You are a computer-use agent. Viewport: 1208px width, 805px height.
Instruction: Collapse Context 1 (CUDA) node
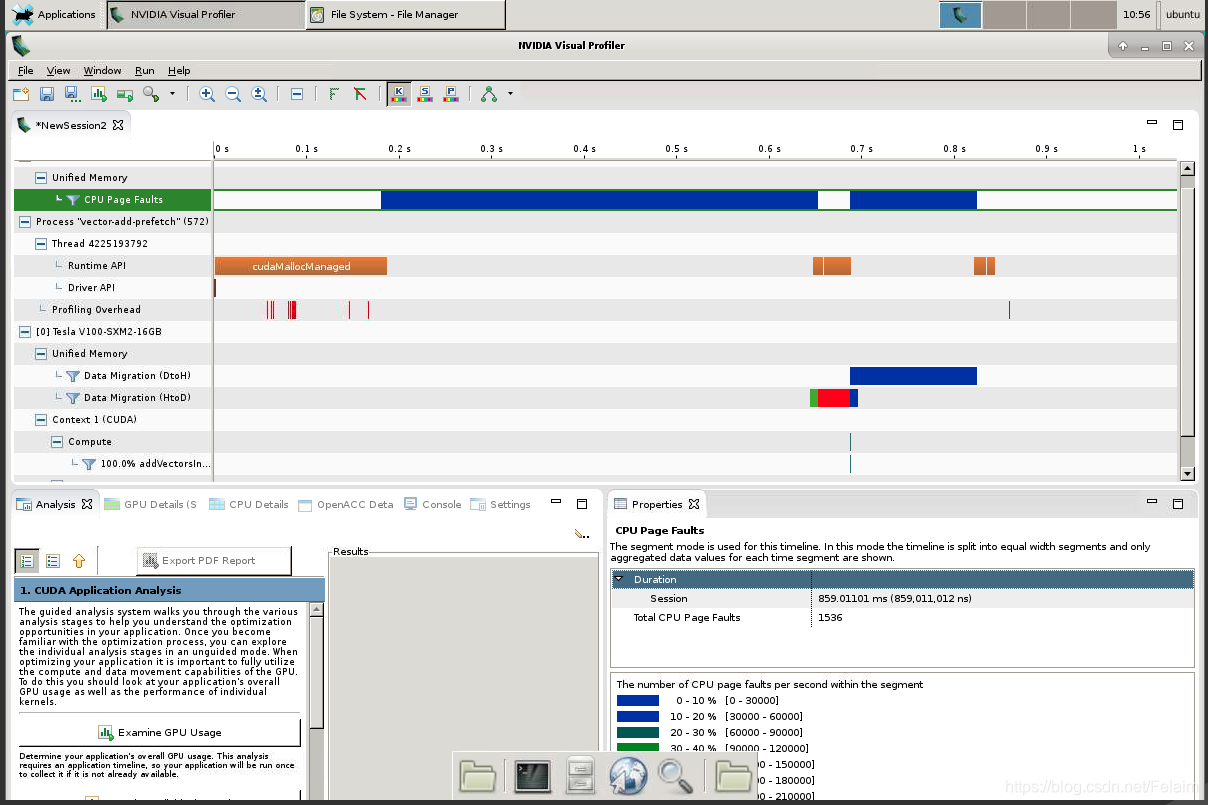(x=41, y=420)
